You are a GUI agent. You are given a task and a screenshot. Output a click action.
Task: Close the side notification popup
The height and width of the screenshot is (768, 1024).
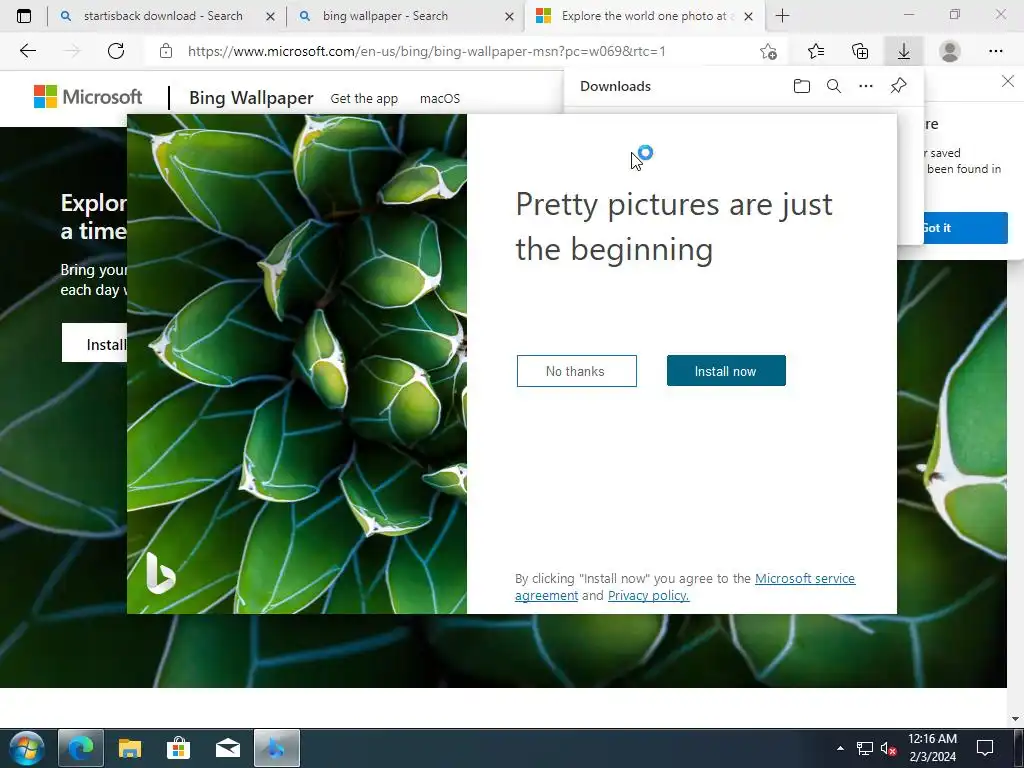point(1008,81)
